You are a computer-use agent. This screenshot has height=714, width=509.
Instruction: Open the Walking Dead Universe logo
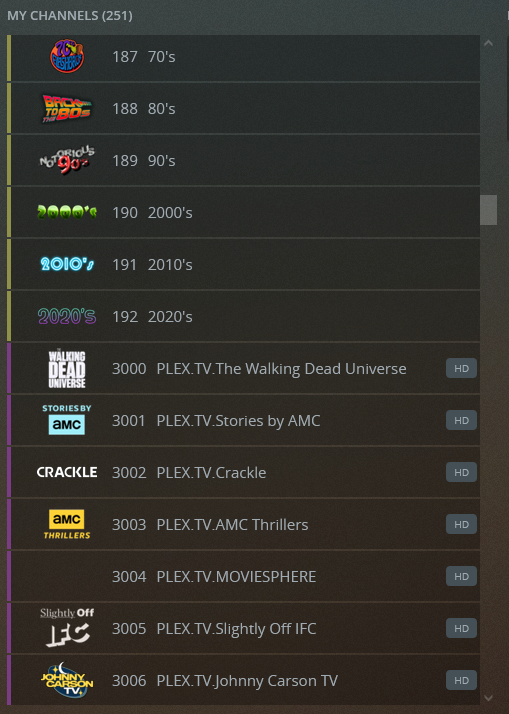click(67, 368)
